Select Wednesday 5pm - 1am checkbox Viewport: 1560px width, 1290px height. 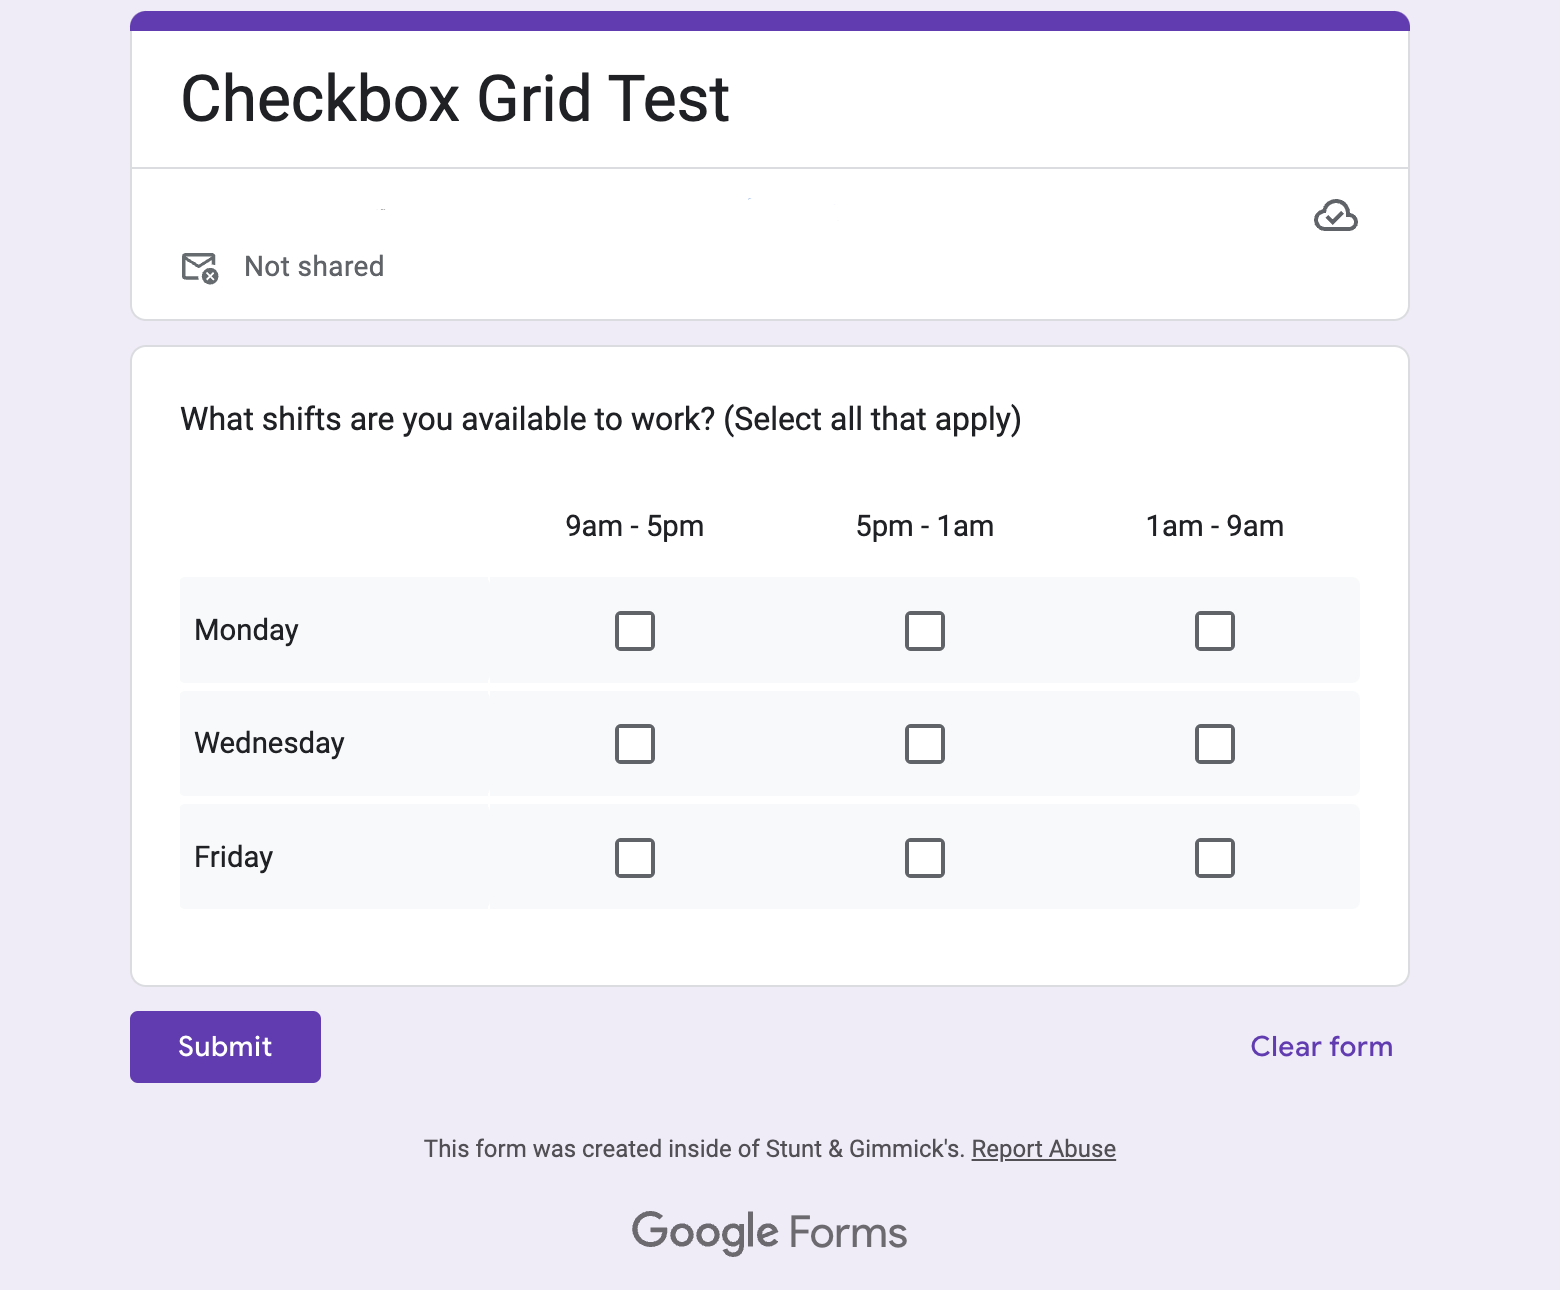925,744
